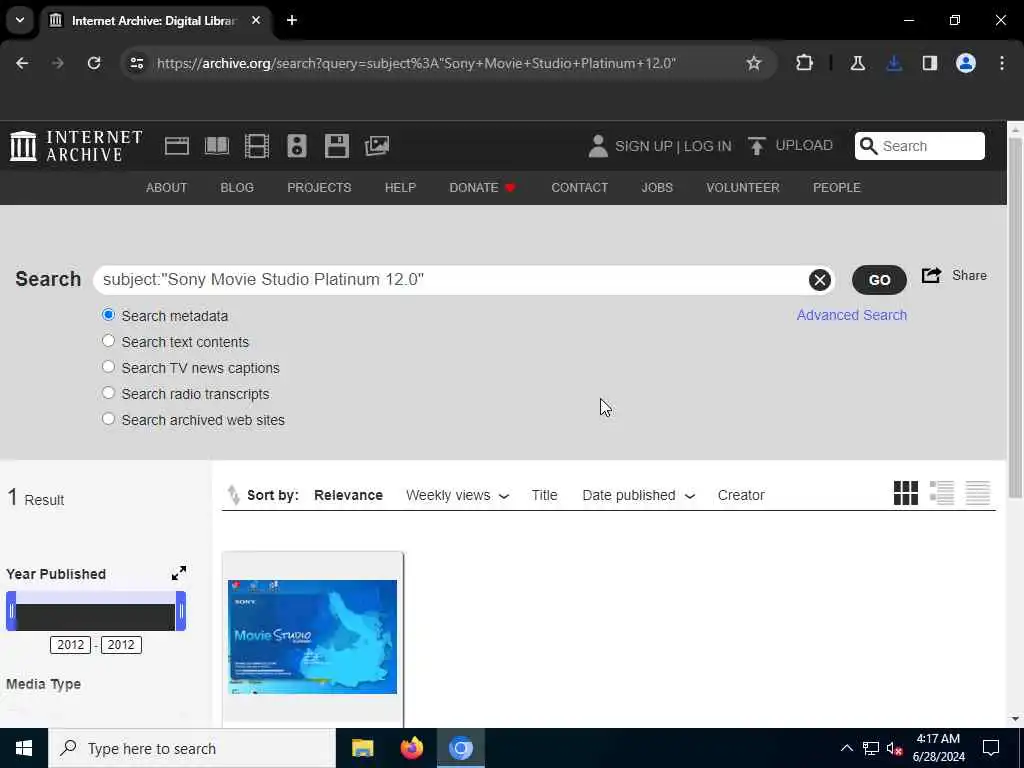Switch to extended list view
Screen dimensions: 1024x768
click(942, 493)
